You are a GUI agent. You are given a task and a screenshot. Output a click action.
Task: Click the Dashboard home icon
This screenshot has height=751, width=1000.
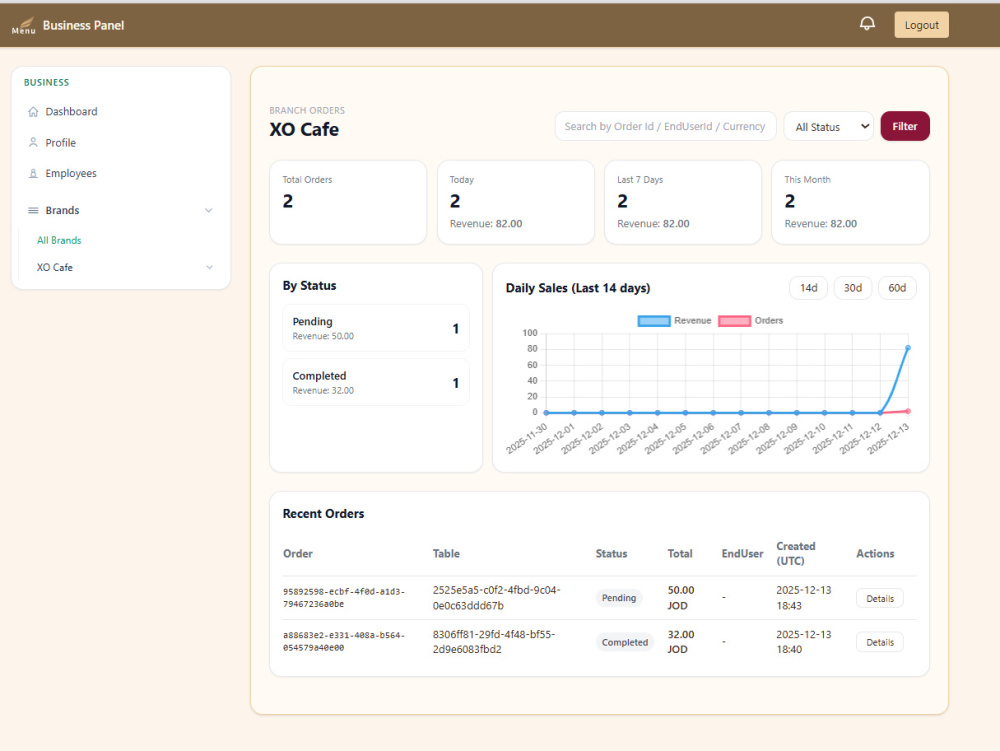pos(33,112)
